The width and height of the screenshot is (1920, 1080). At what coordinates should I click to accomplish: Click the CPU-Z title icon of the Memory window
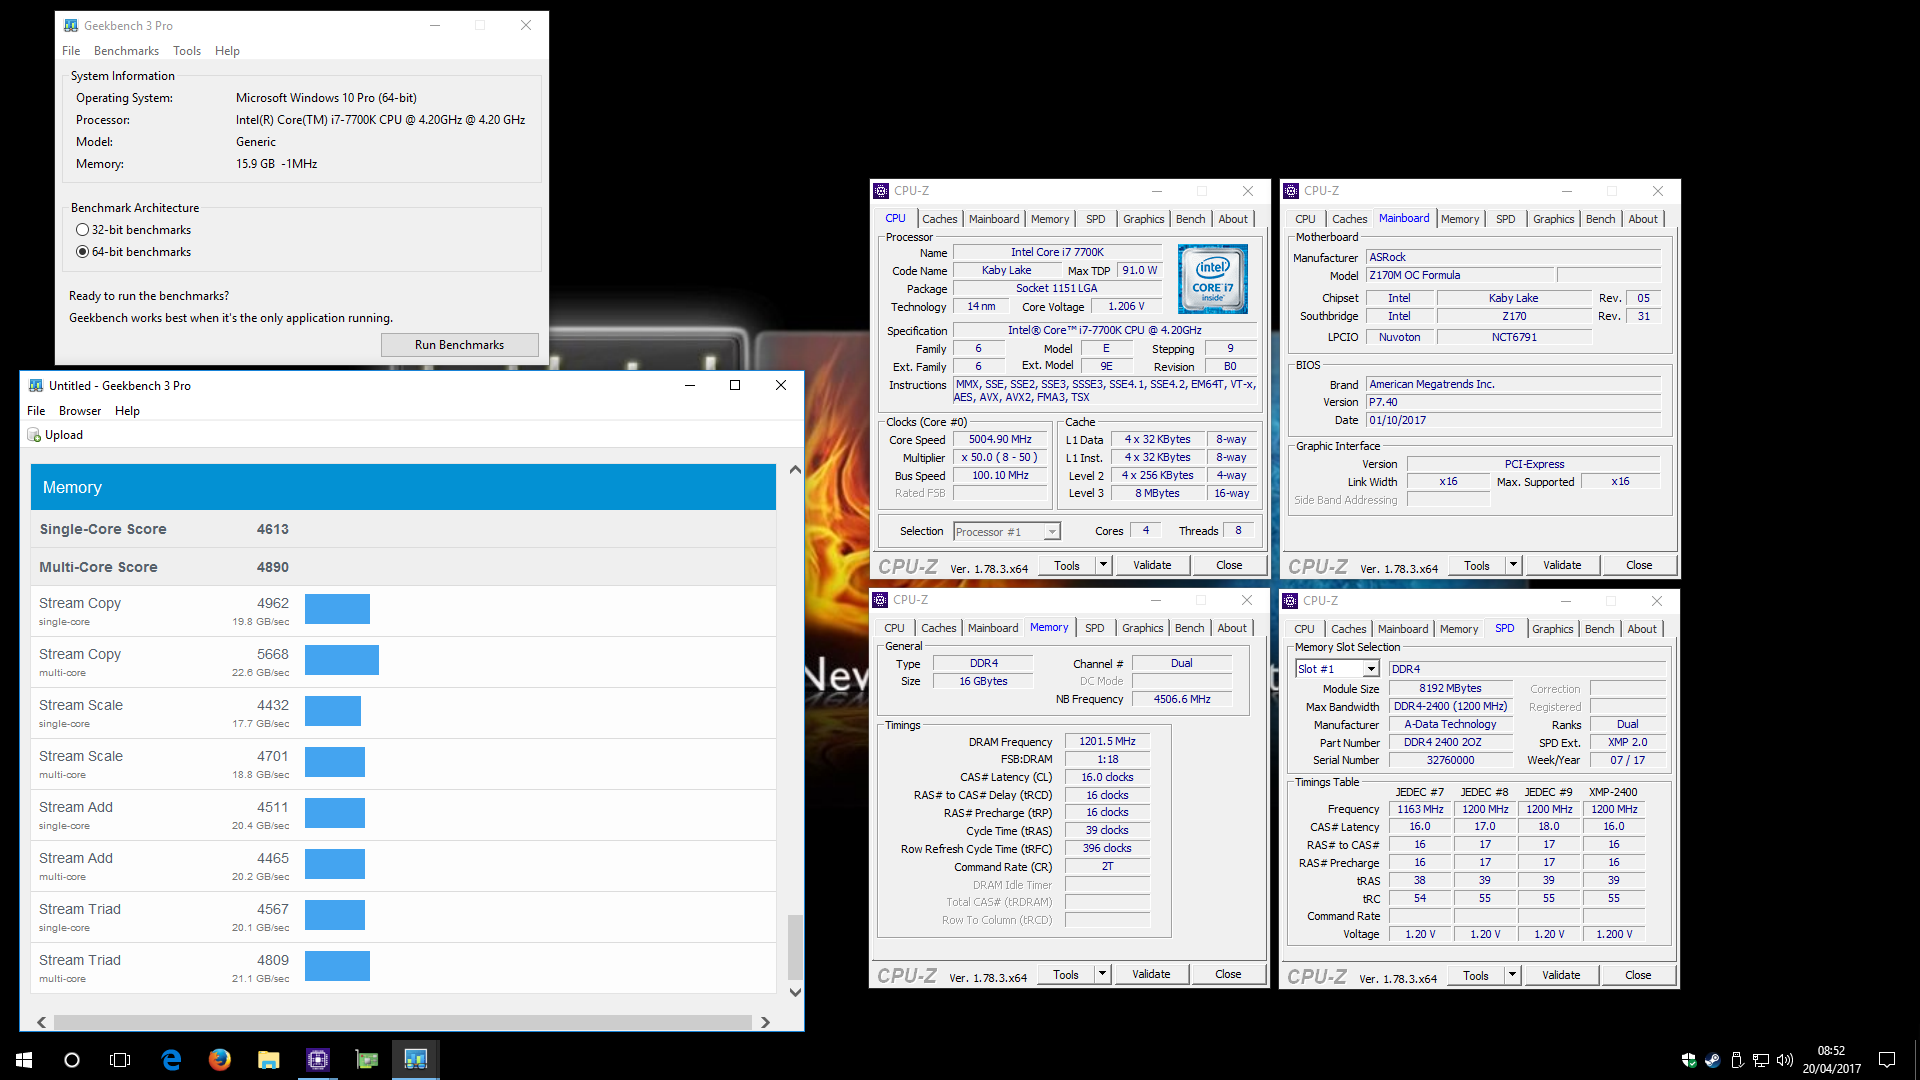click(x=880, y=600)
